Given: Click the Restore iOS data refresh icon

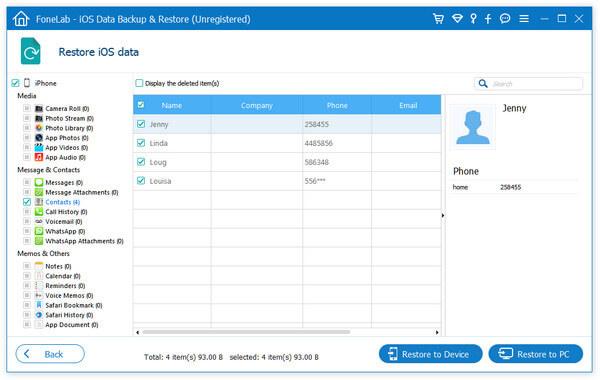Looking at the screenshot, I should (x=31, y=51).
